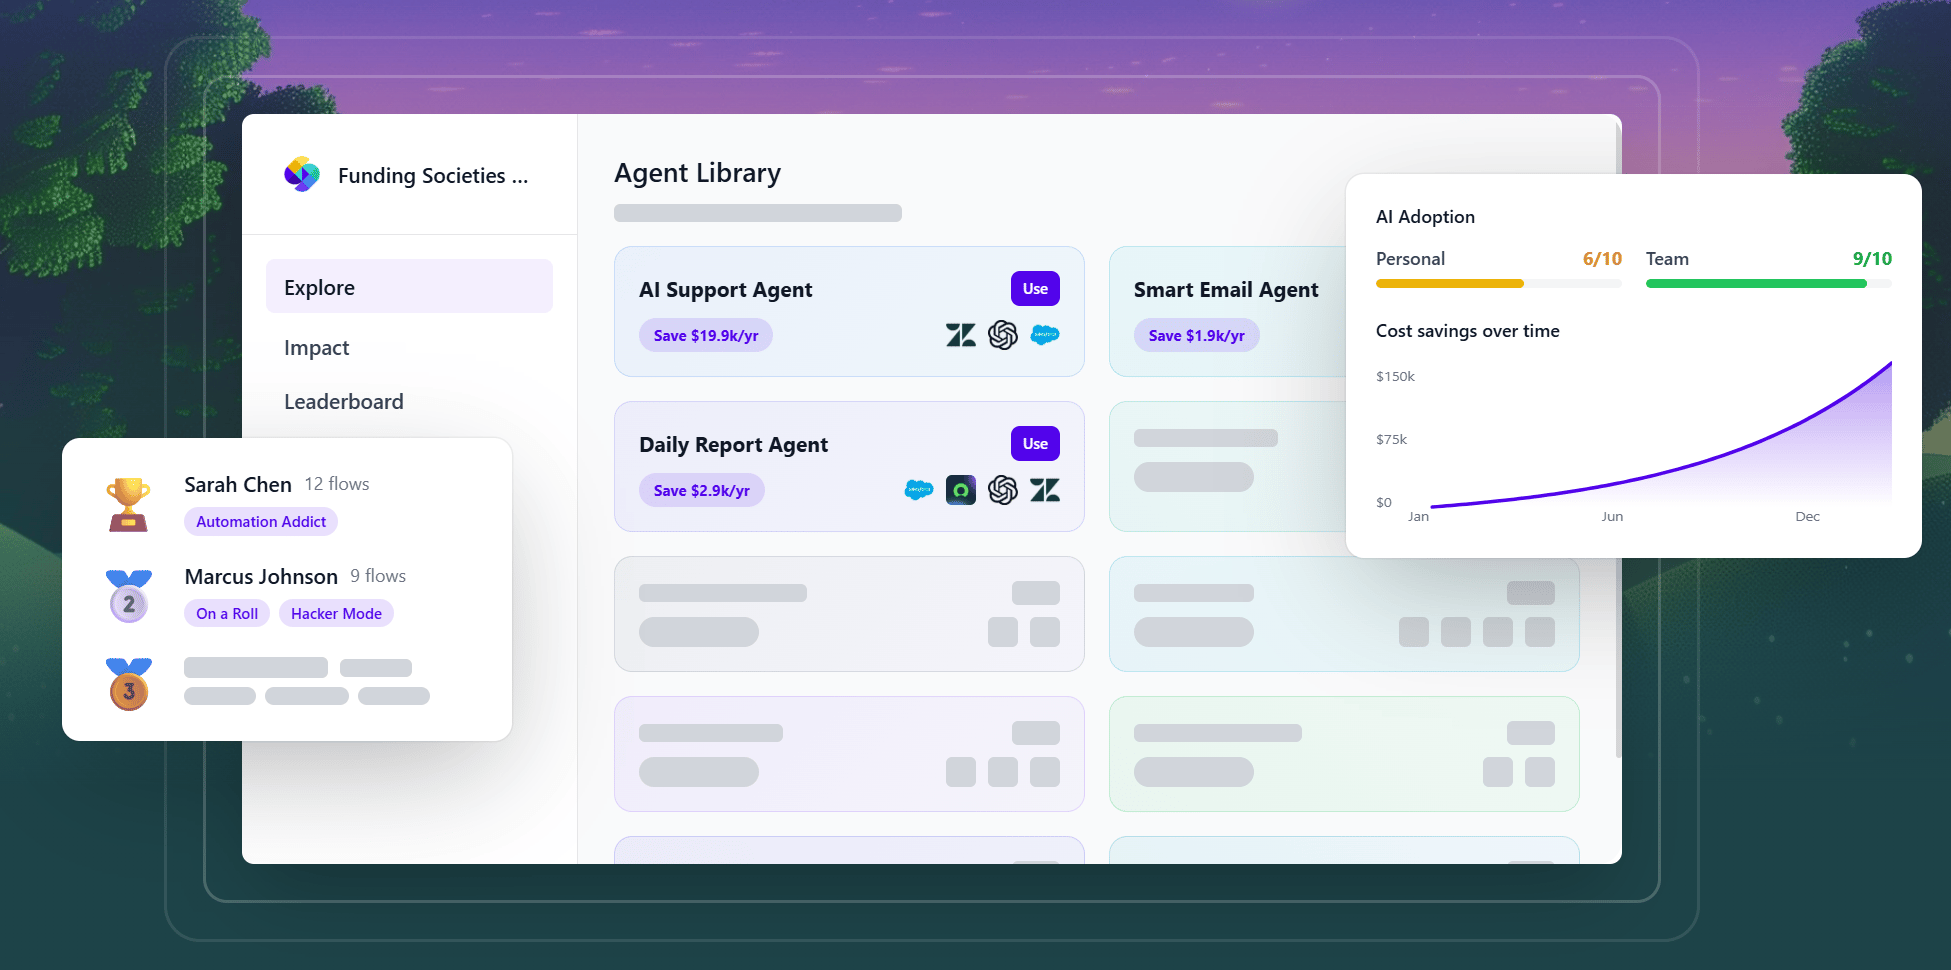1951x970 pixels.
Task: Click the OpenAI icon on Daily Report Agent card
Action: coord(1003,490)
